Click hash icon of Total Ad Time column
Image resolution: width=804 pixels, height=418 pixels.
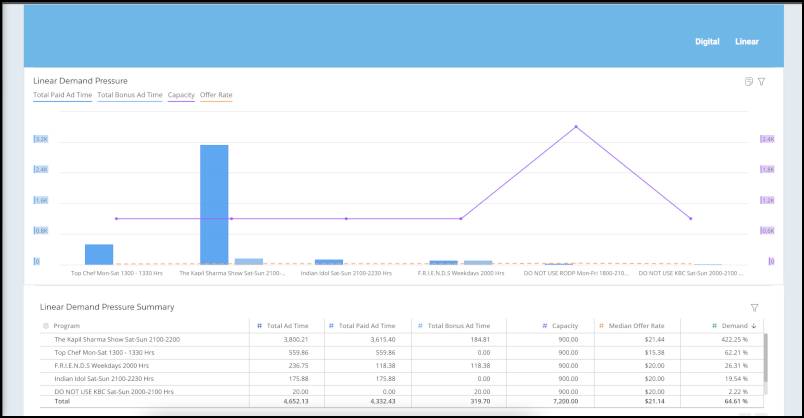(x=259, y=326)
